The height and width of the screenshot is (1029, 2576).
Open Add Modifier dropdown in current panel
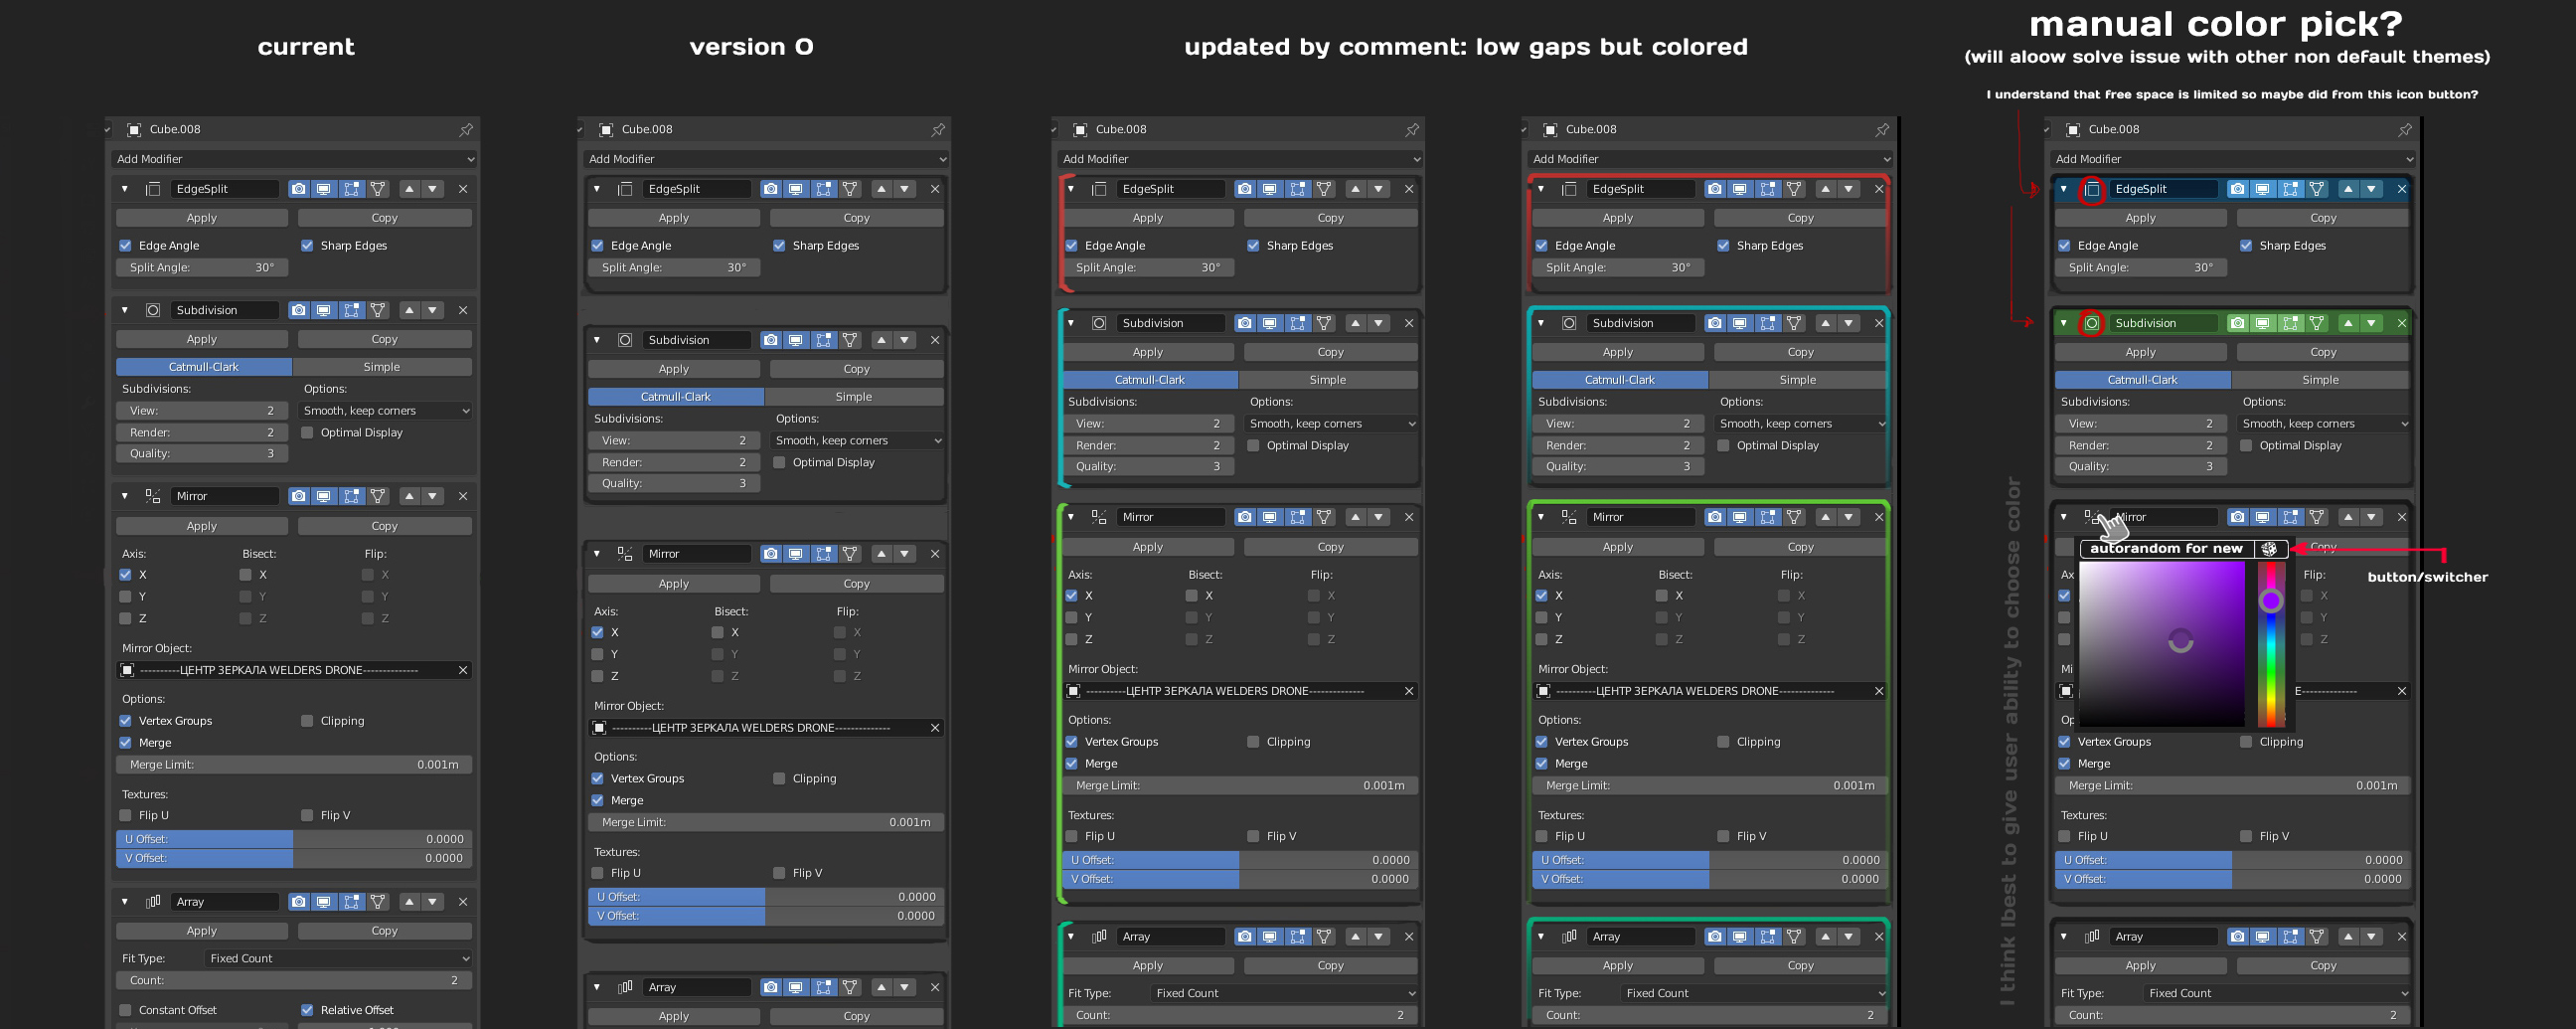[x=294, y=159]
